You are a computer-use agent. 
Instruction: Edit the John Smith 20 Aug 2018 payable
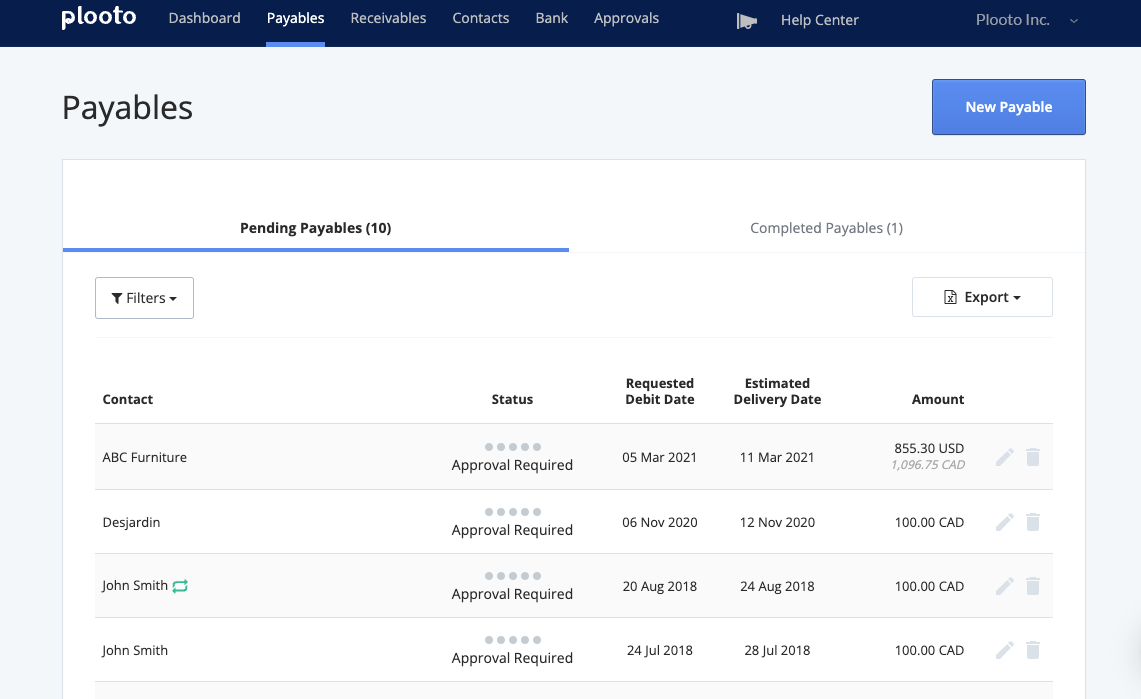(x=1005, y=586)
